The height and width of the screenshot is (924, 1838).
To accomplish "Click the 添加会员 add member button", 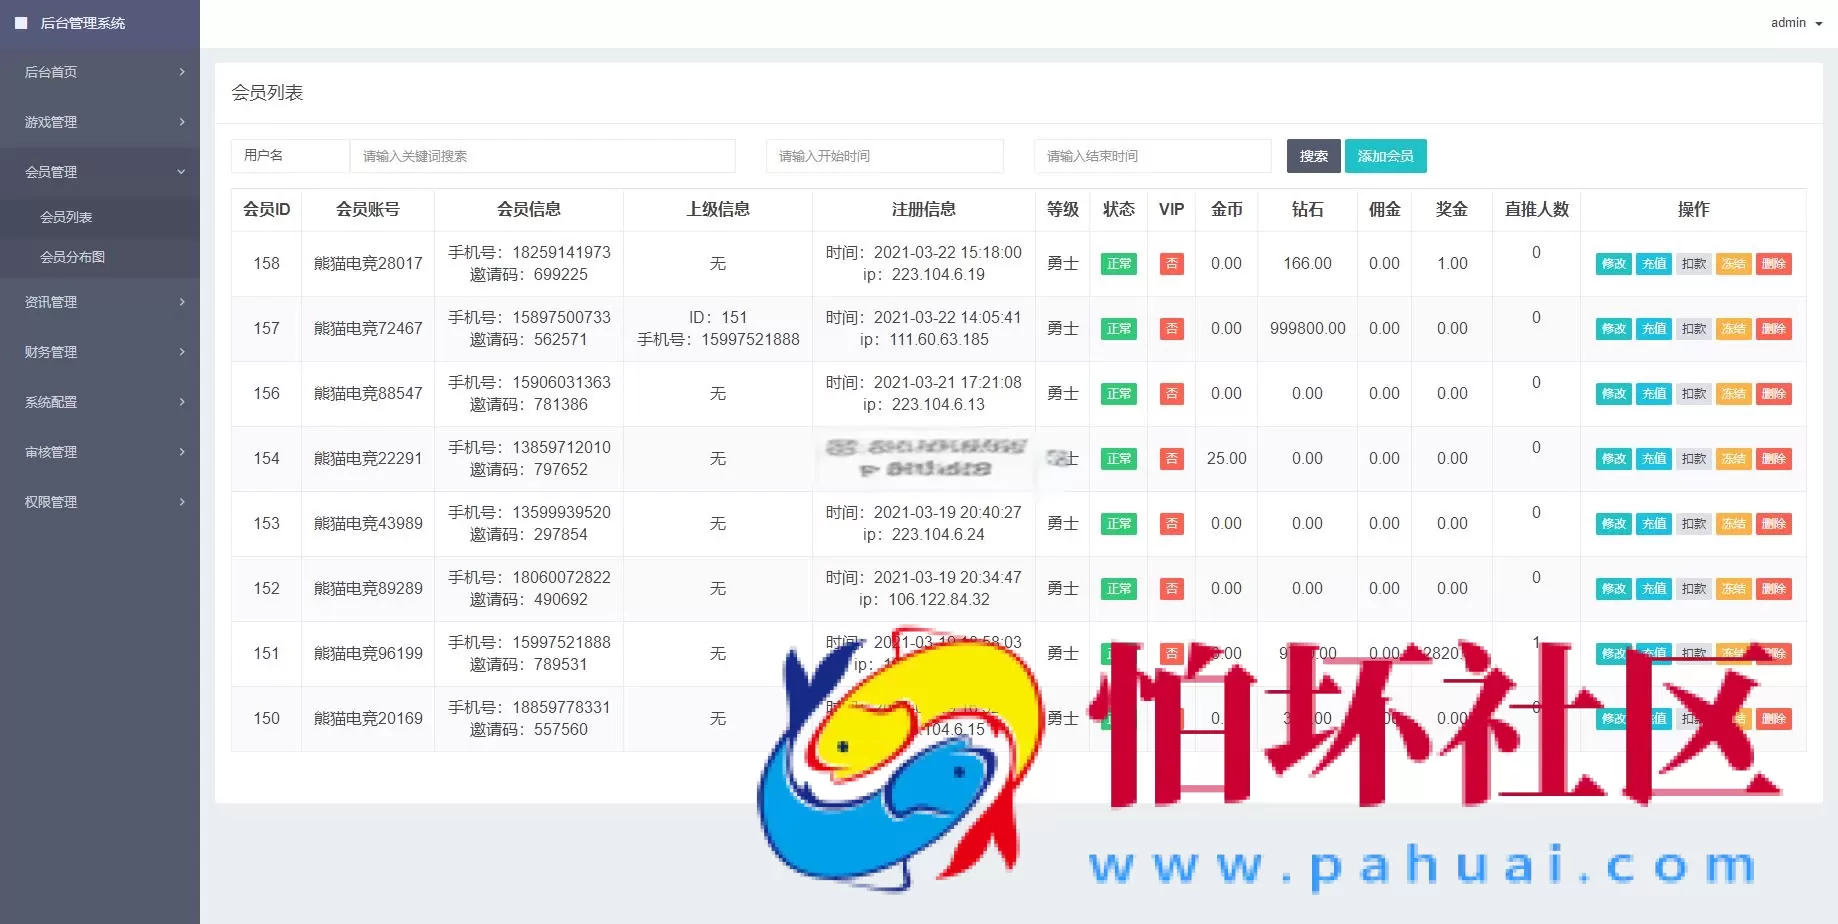I will click(1386, 156).
